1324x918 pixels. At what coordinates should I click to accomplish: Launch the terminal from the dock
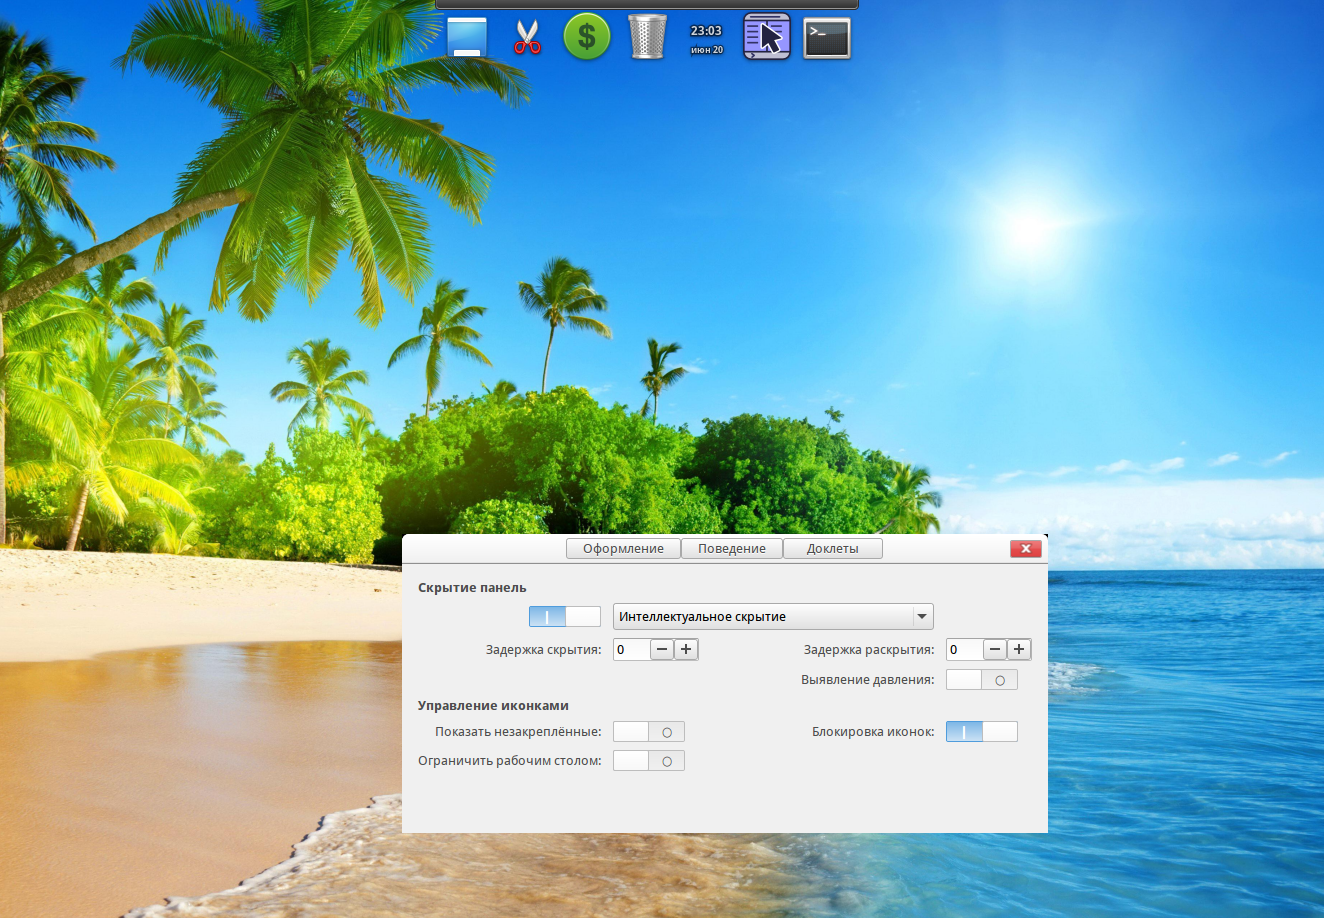pos(827,38)
